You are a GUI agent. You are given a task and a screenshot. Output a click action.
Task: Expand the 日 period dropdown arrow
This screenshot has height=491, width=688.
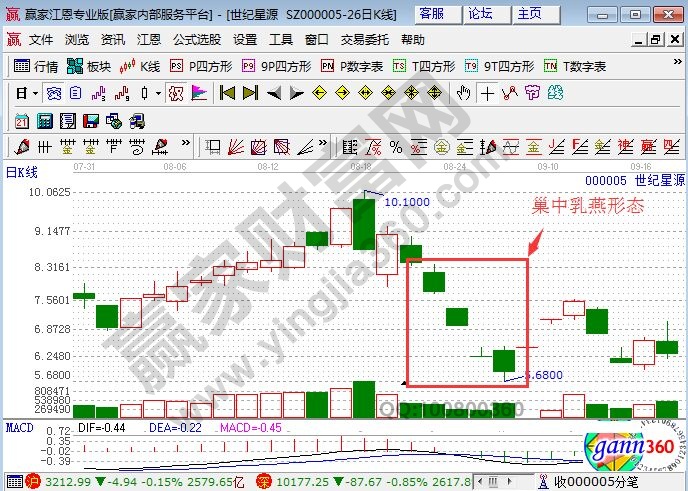(35, 93)
